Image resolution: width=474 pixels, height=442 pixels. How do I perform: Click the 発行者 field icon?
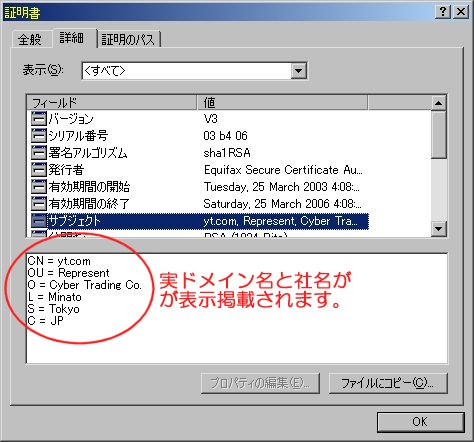tap(39, 170)
